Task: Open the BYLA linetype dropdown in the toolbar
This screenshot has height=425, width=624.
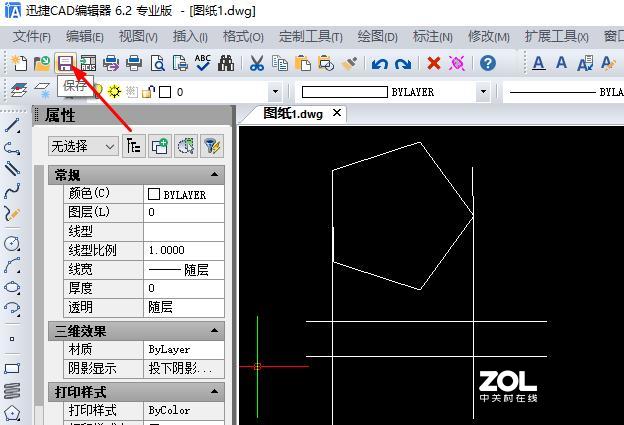Action: (564, 92)
